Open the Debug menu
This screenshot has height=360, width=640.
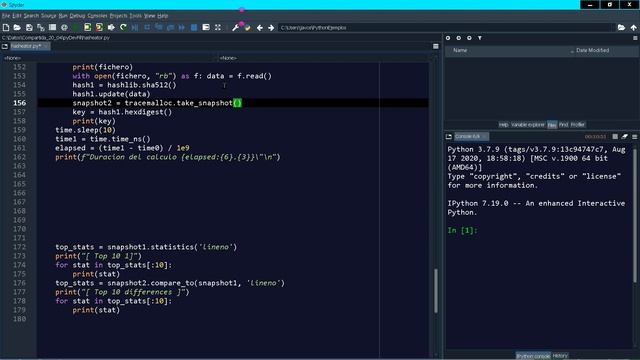coord(77,16)
